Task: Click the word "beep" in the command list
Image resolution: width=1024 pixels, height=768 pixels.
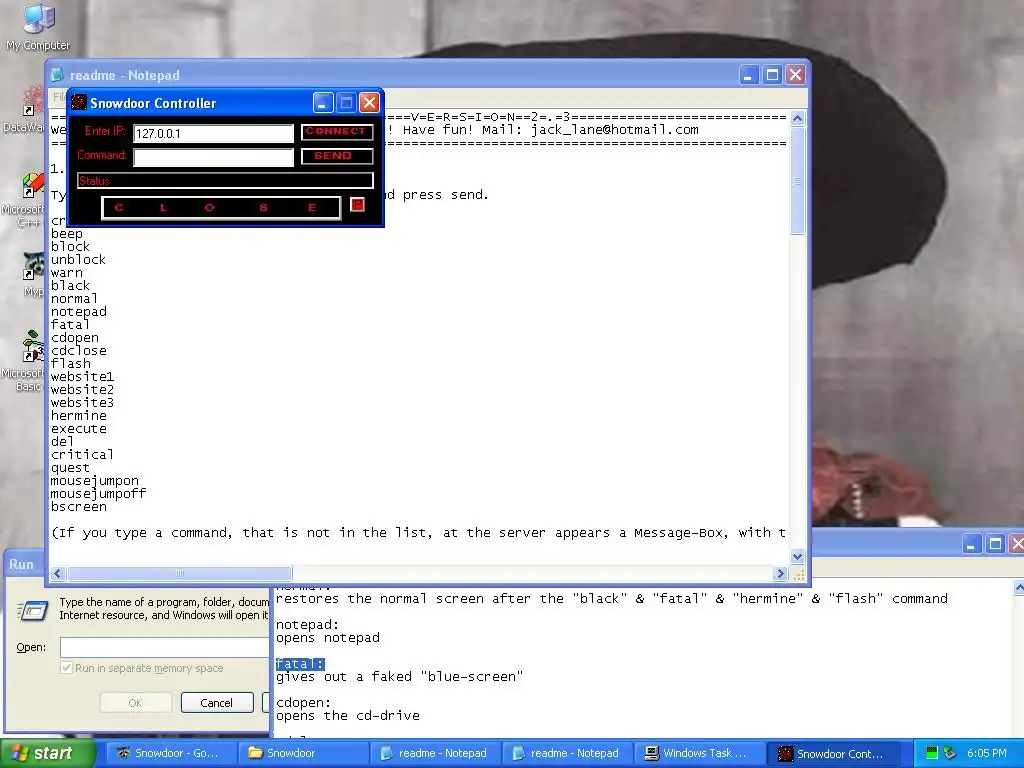Action: pyautogui.click(x=67, y=234)
